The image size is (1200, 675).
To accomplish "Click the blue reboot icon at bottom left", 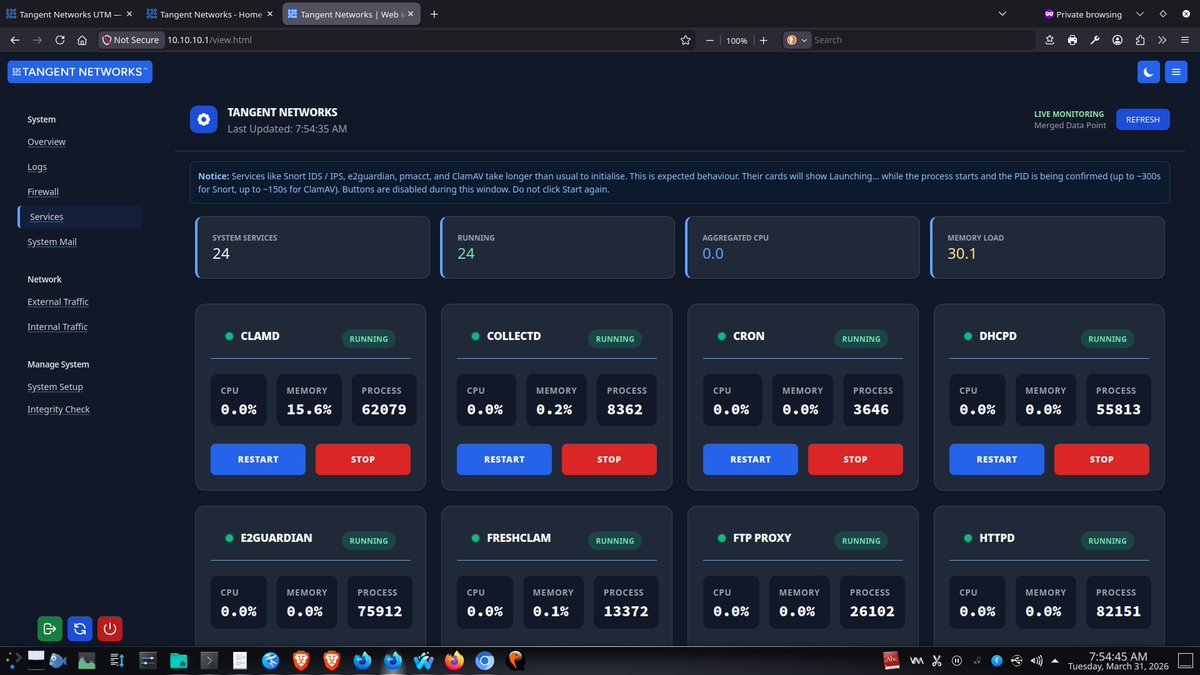I will coord(80,629).
